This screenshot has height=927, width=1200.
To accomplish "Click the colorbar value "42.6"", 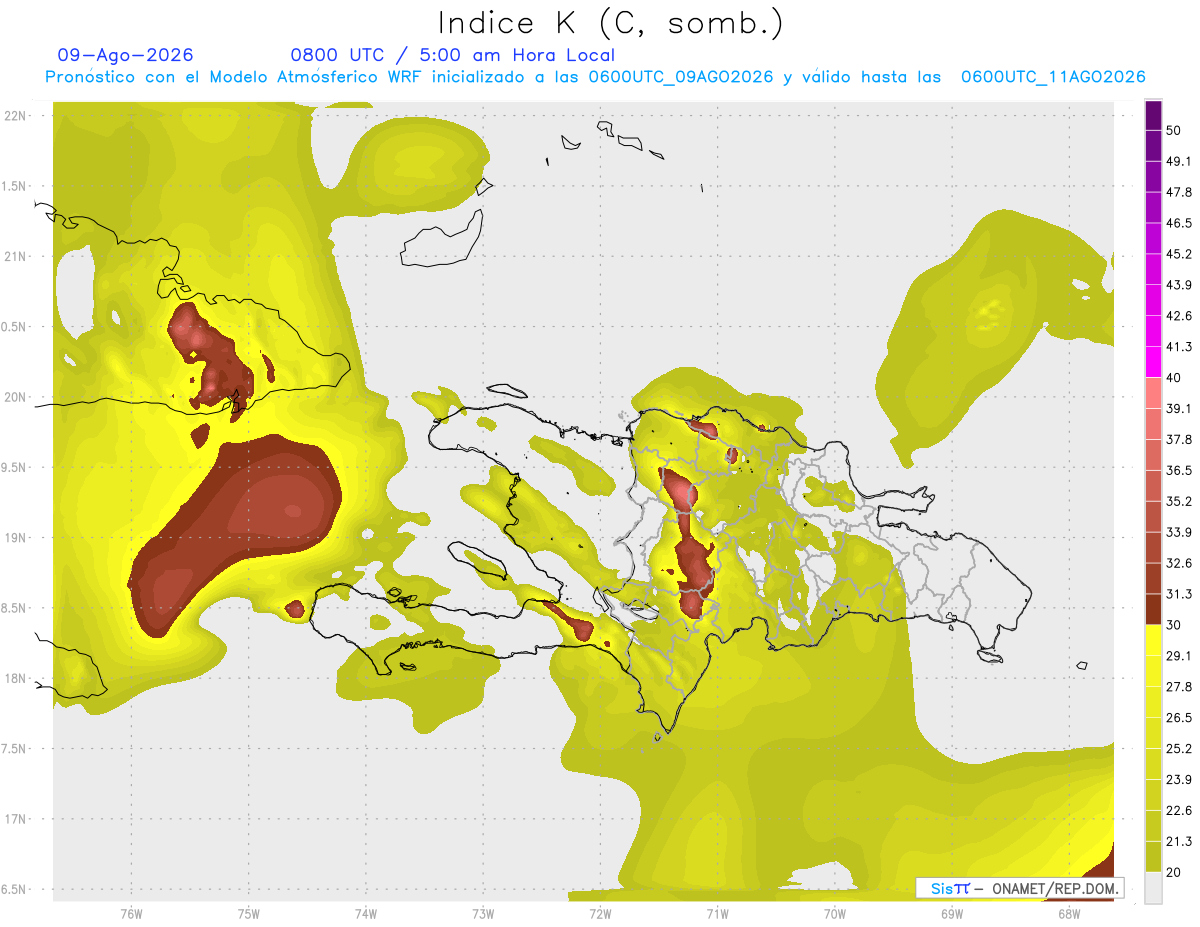I will (1179, 316).
